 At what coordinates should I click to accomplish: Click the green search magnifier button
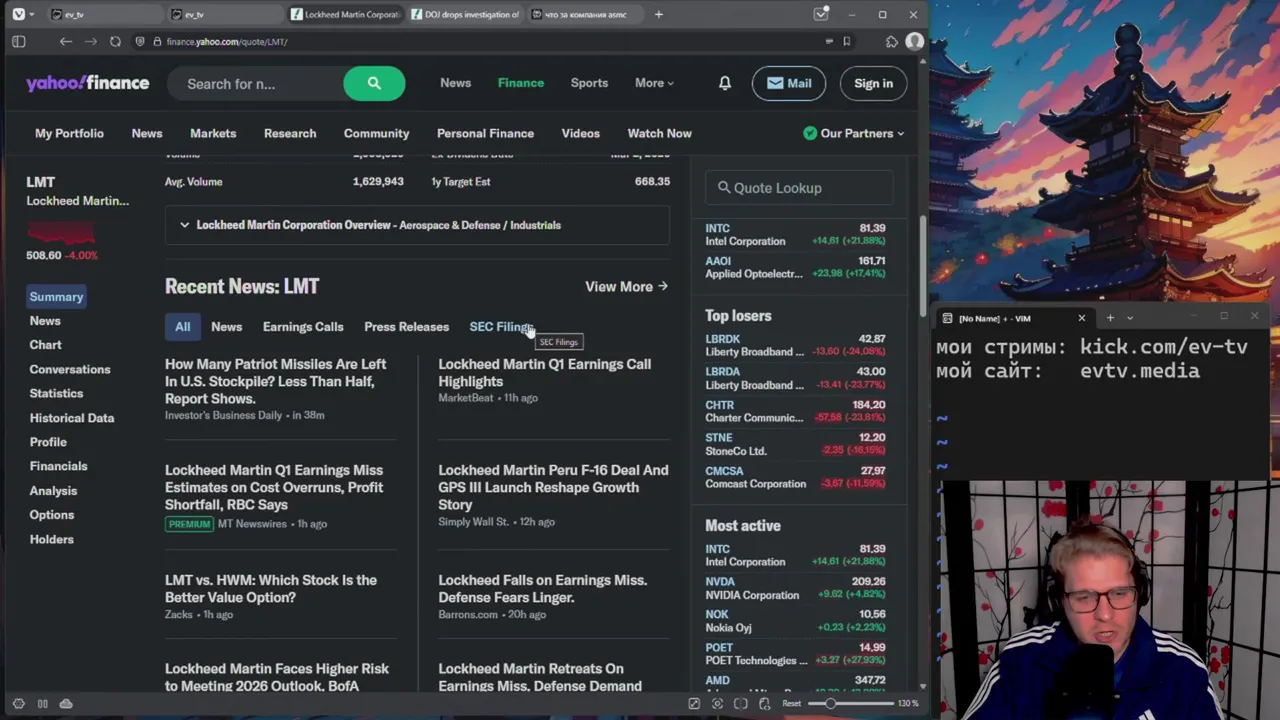pyautogui.click(x=374, y=83)
